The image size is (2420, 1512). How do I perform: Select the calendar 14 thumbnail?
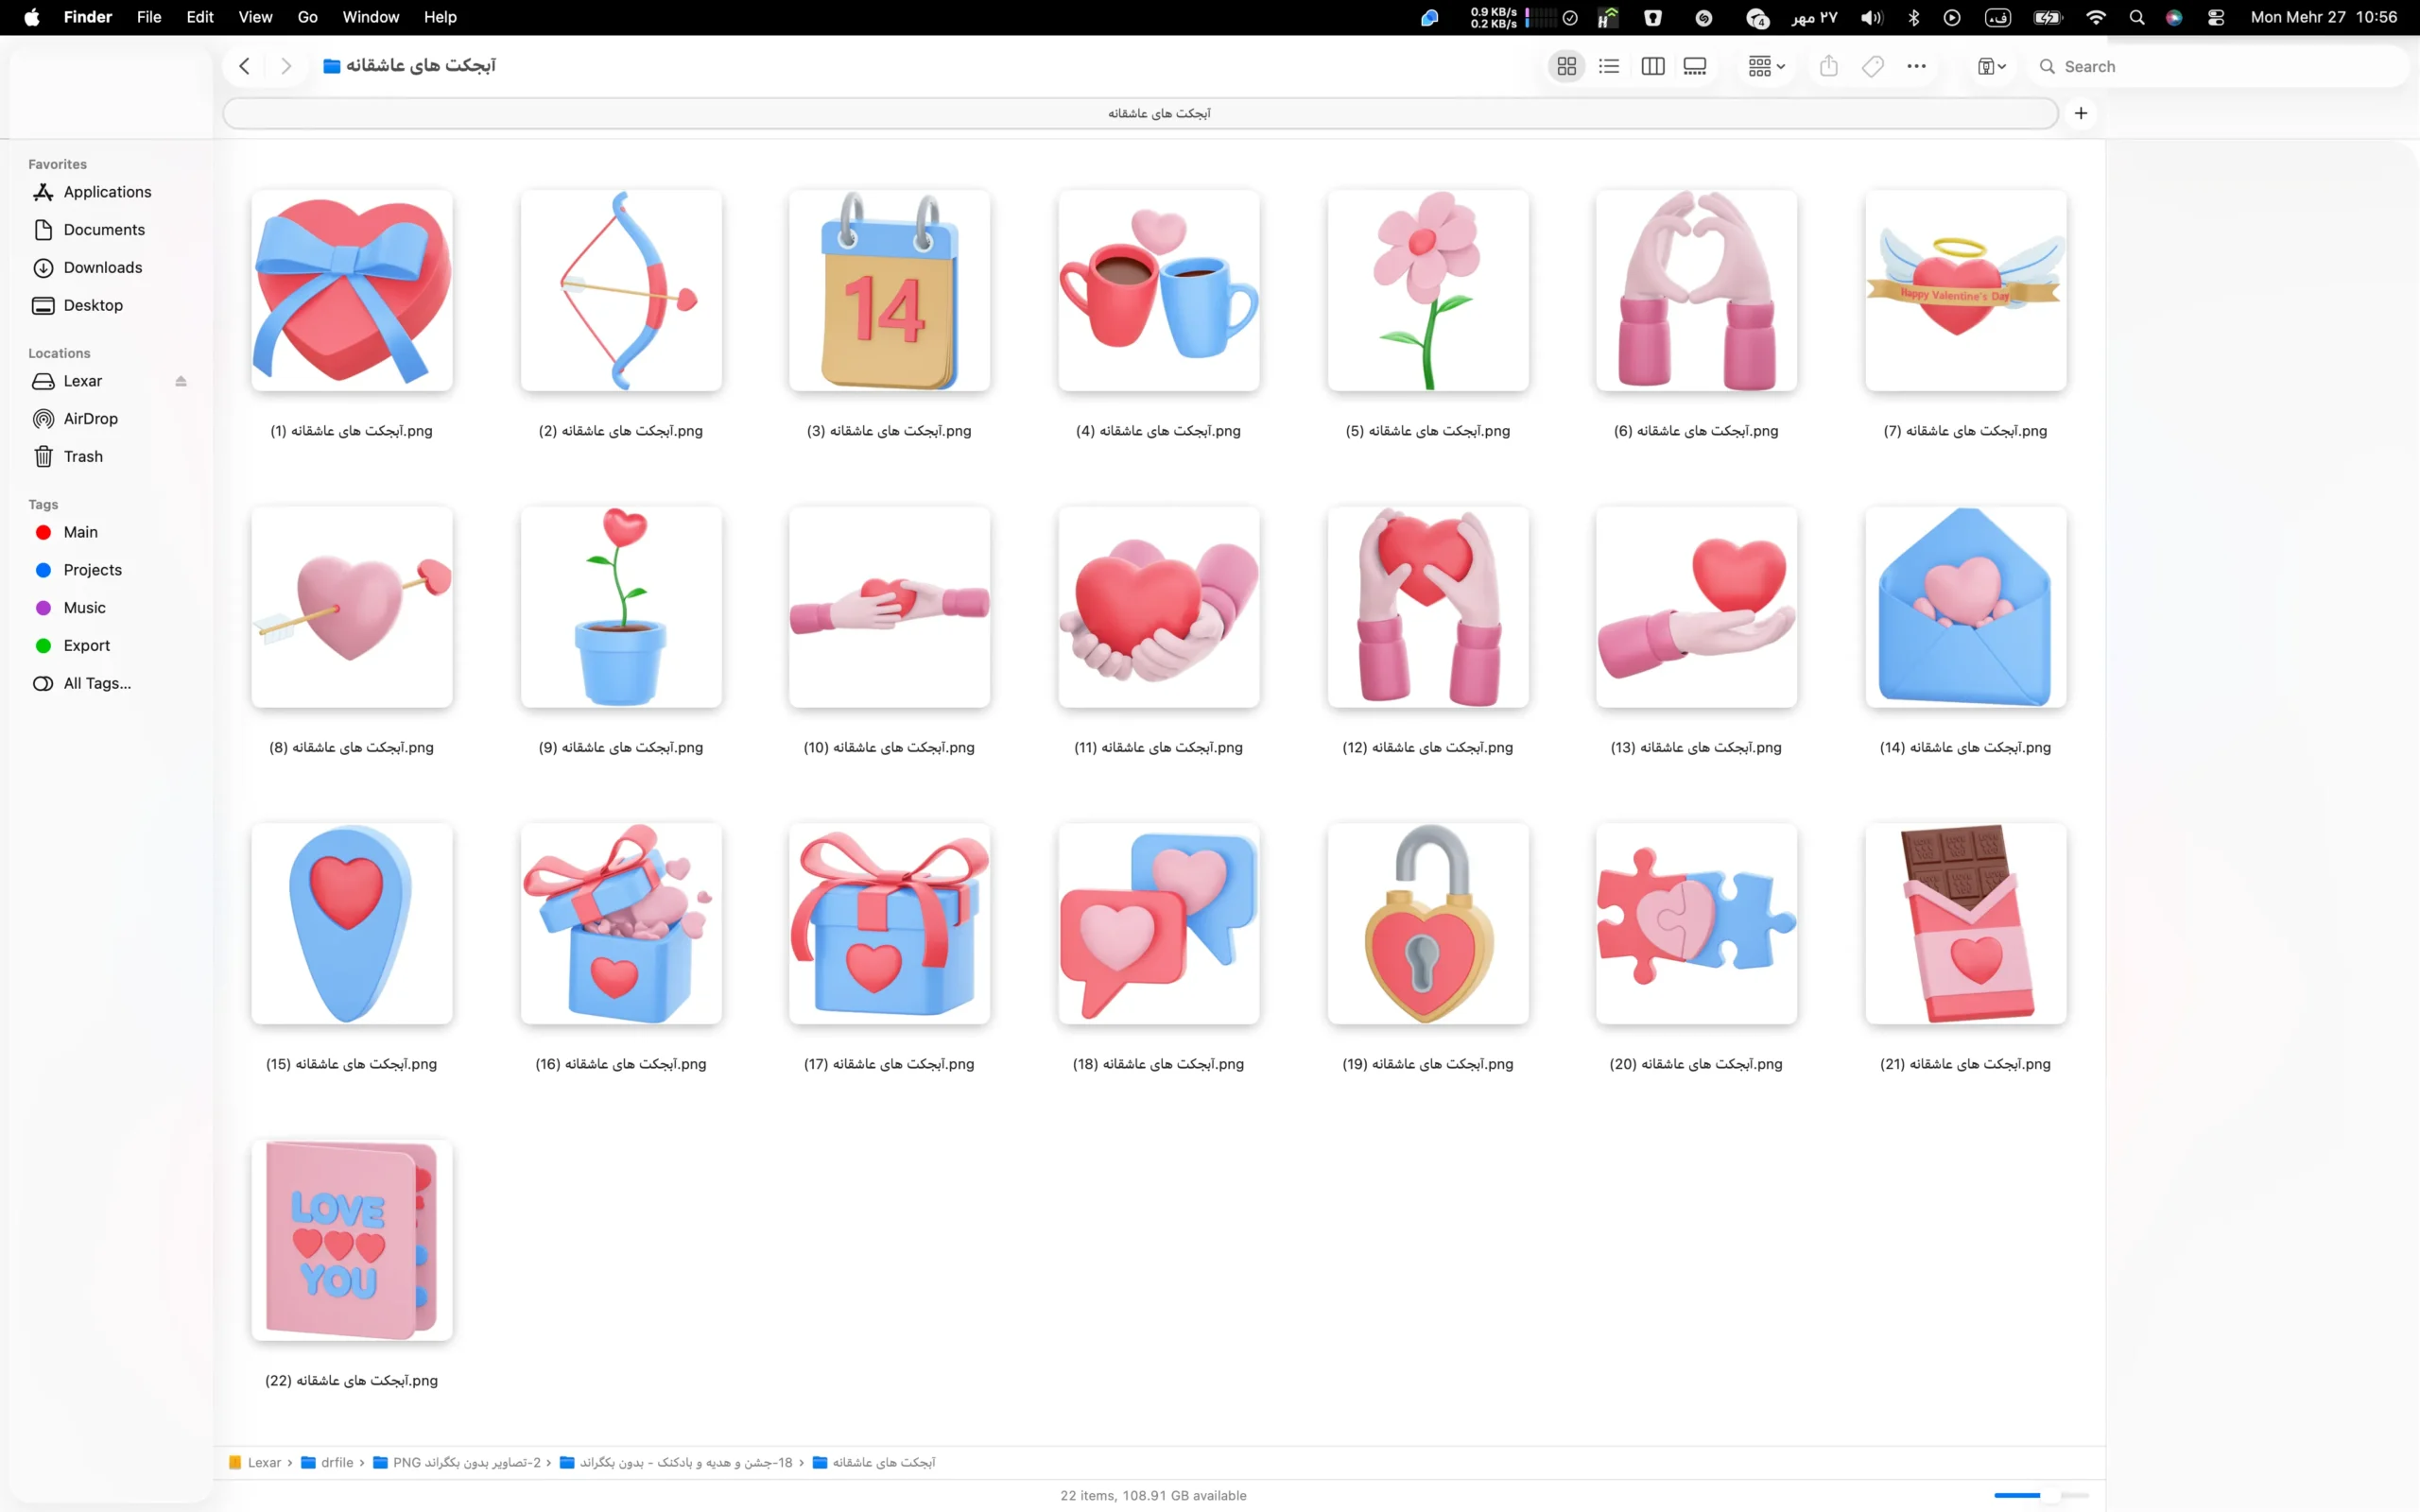(889, 291)
